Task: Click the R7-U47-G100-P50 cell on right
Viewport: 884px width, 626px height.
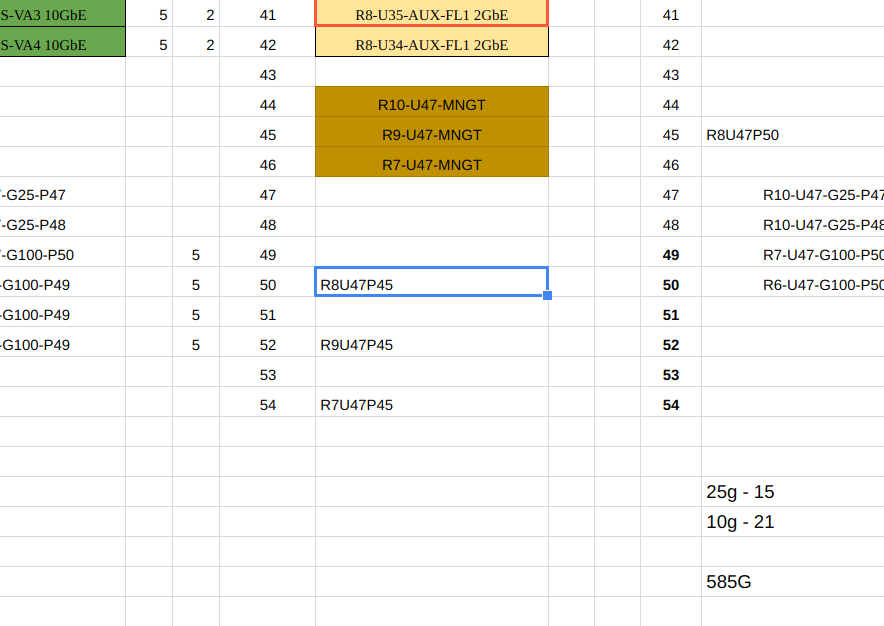Action: [x=793, y=252]
